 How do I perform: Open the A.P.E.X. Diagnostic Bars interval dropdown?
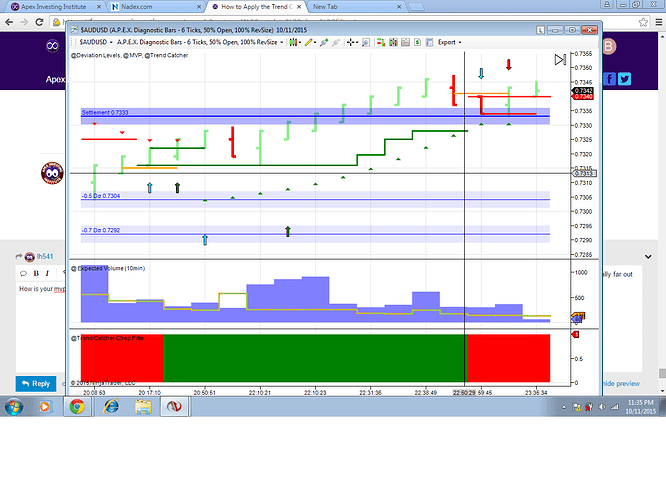point(200,42)
